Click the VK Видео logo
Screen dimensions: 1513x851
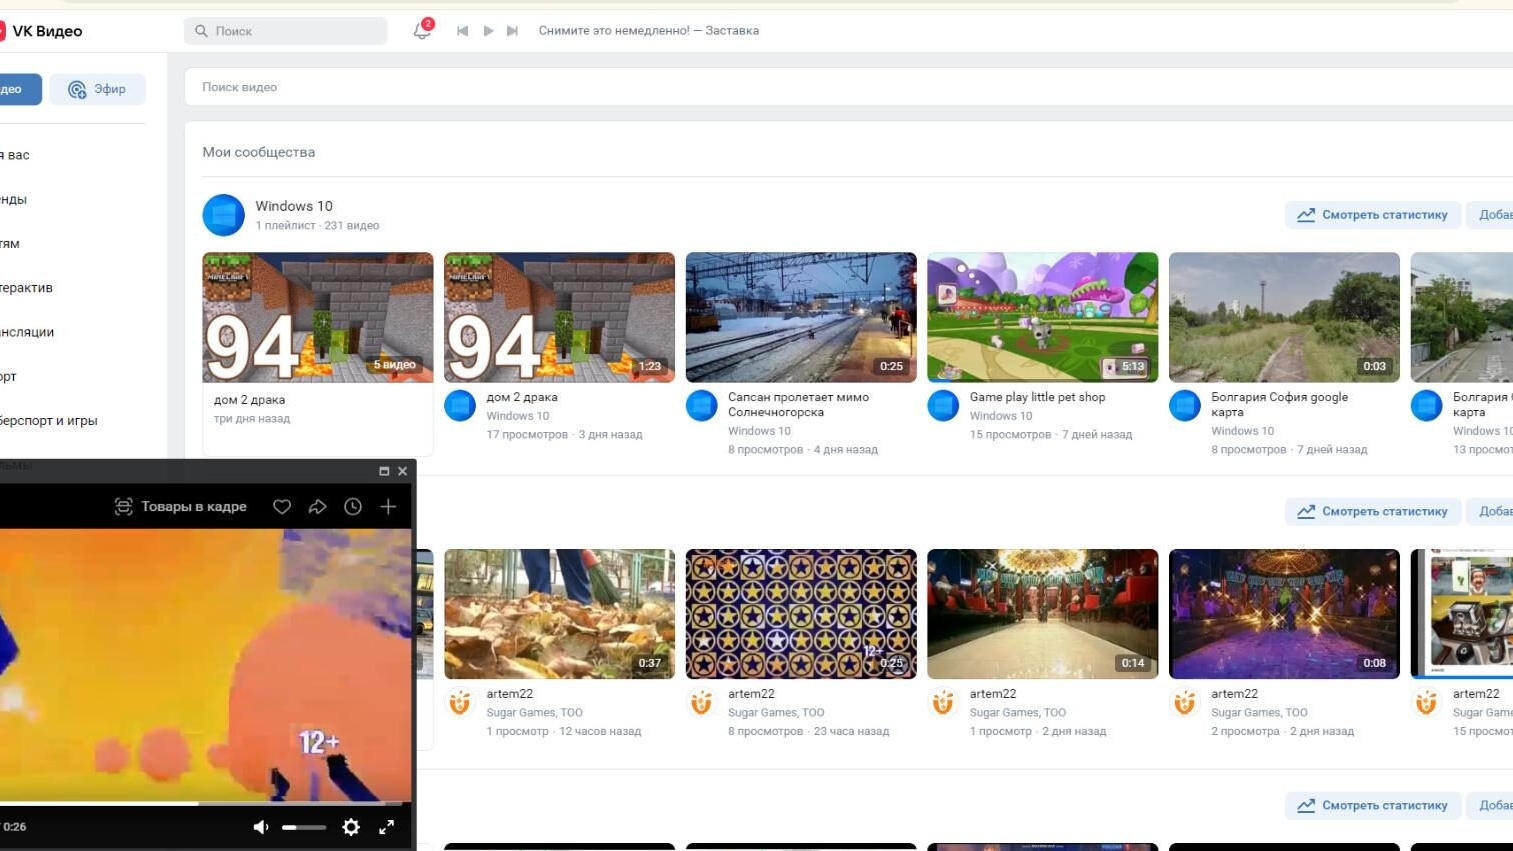coord(41,31)
